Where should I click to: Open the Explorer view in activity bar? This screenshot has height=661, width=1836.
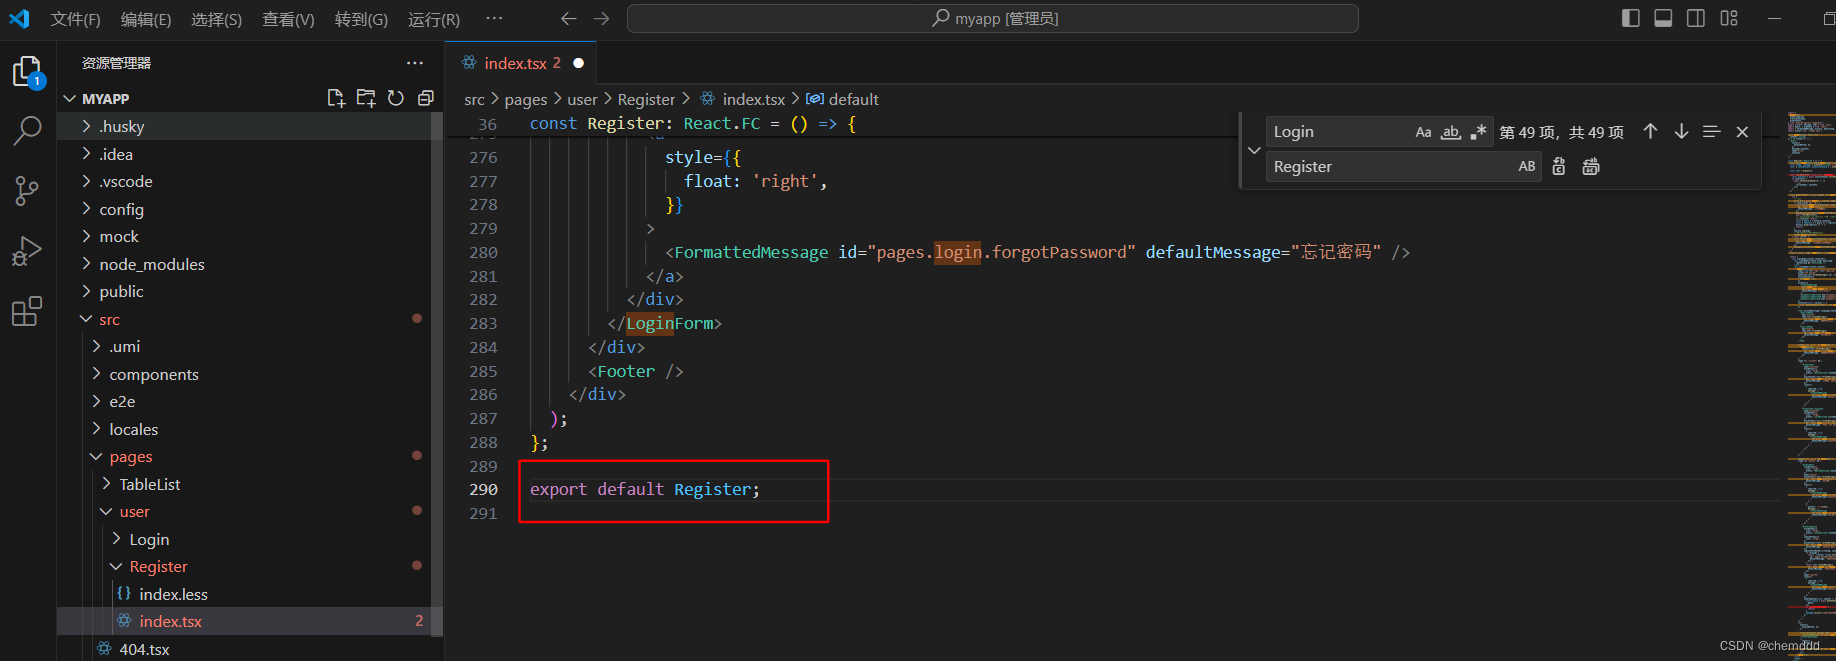click(x=27, y=72)
